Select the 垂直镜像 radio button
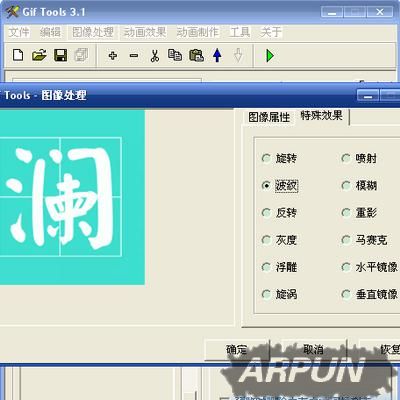The height and width of the screenshot is (400, 400). tap(346, 294)
